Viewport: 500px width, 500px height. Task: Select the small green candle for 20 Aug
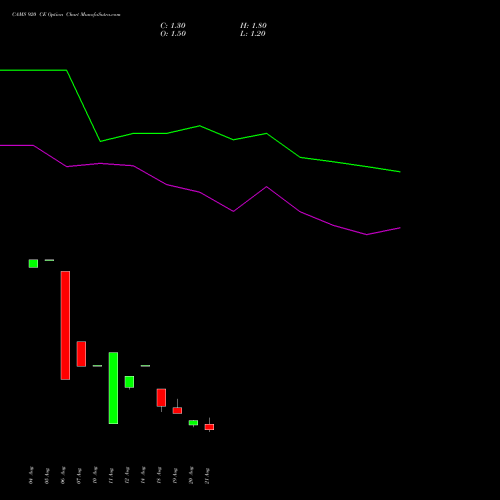click(193, 423)
